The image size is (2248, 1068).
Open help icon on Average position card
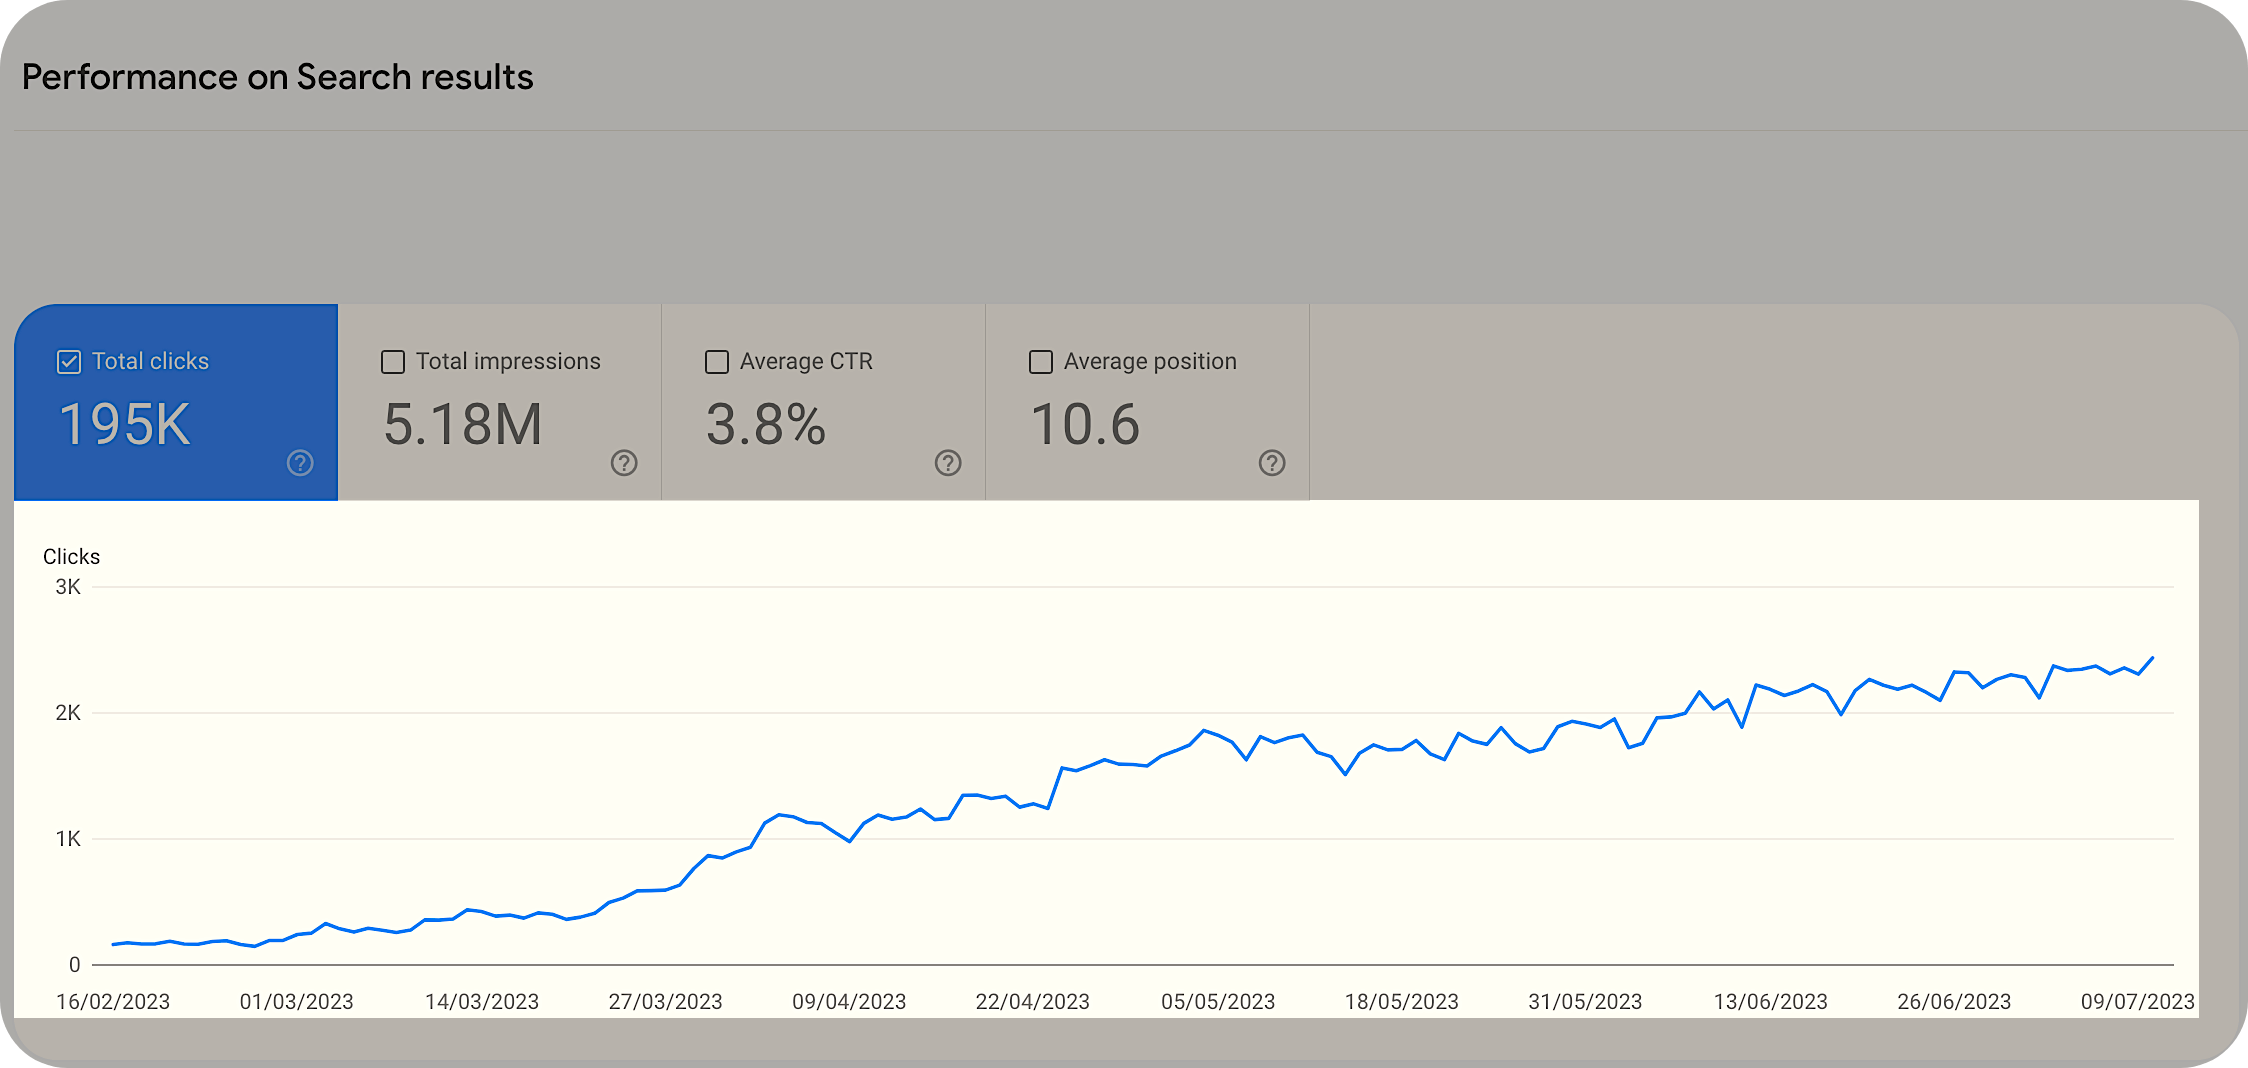point(1272,463)
